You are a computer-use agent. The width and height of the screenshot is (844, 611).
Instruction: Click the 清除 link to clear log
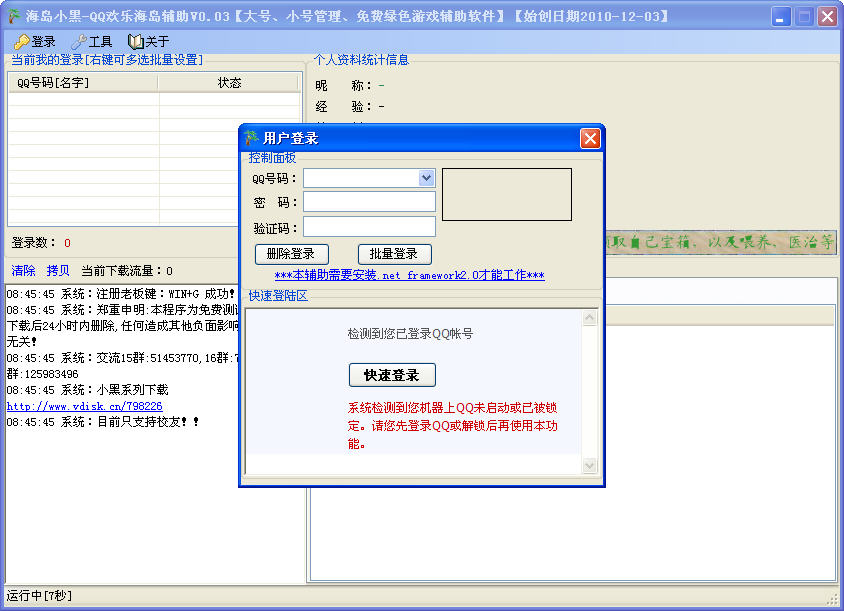(23, 271)
